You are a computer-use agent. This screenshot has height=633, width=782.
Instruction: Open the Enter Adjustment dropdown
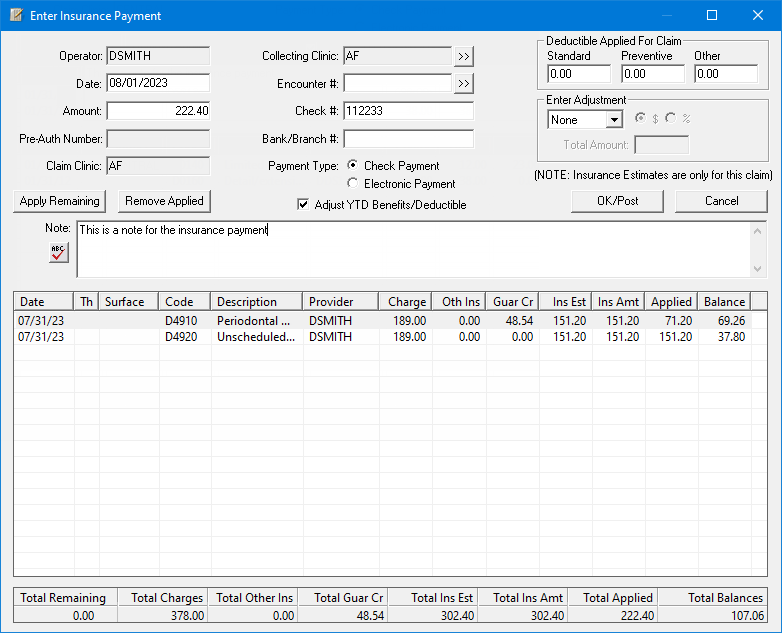614,120
